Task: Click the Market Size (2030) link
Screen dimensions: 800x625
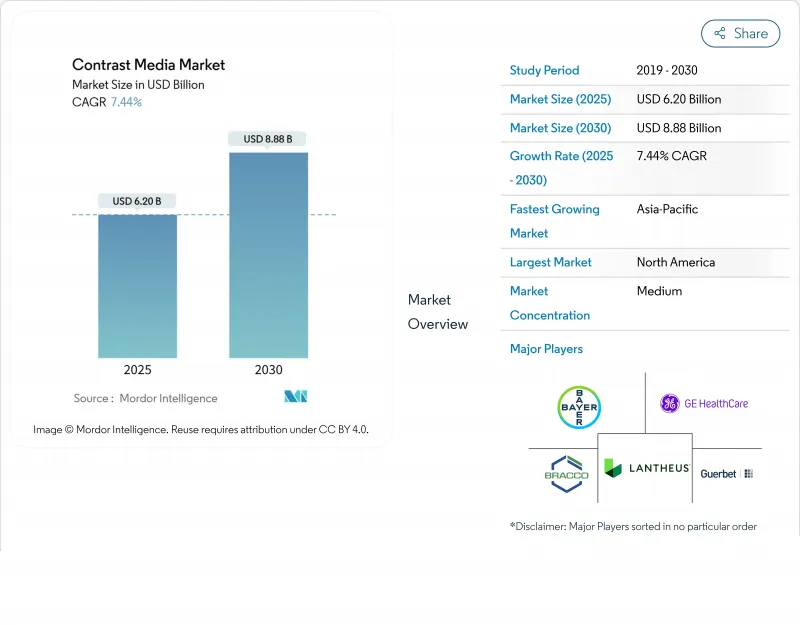Action: click(561, 128)
